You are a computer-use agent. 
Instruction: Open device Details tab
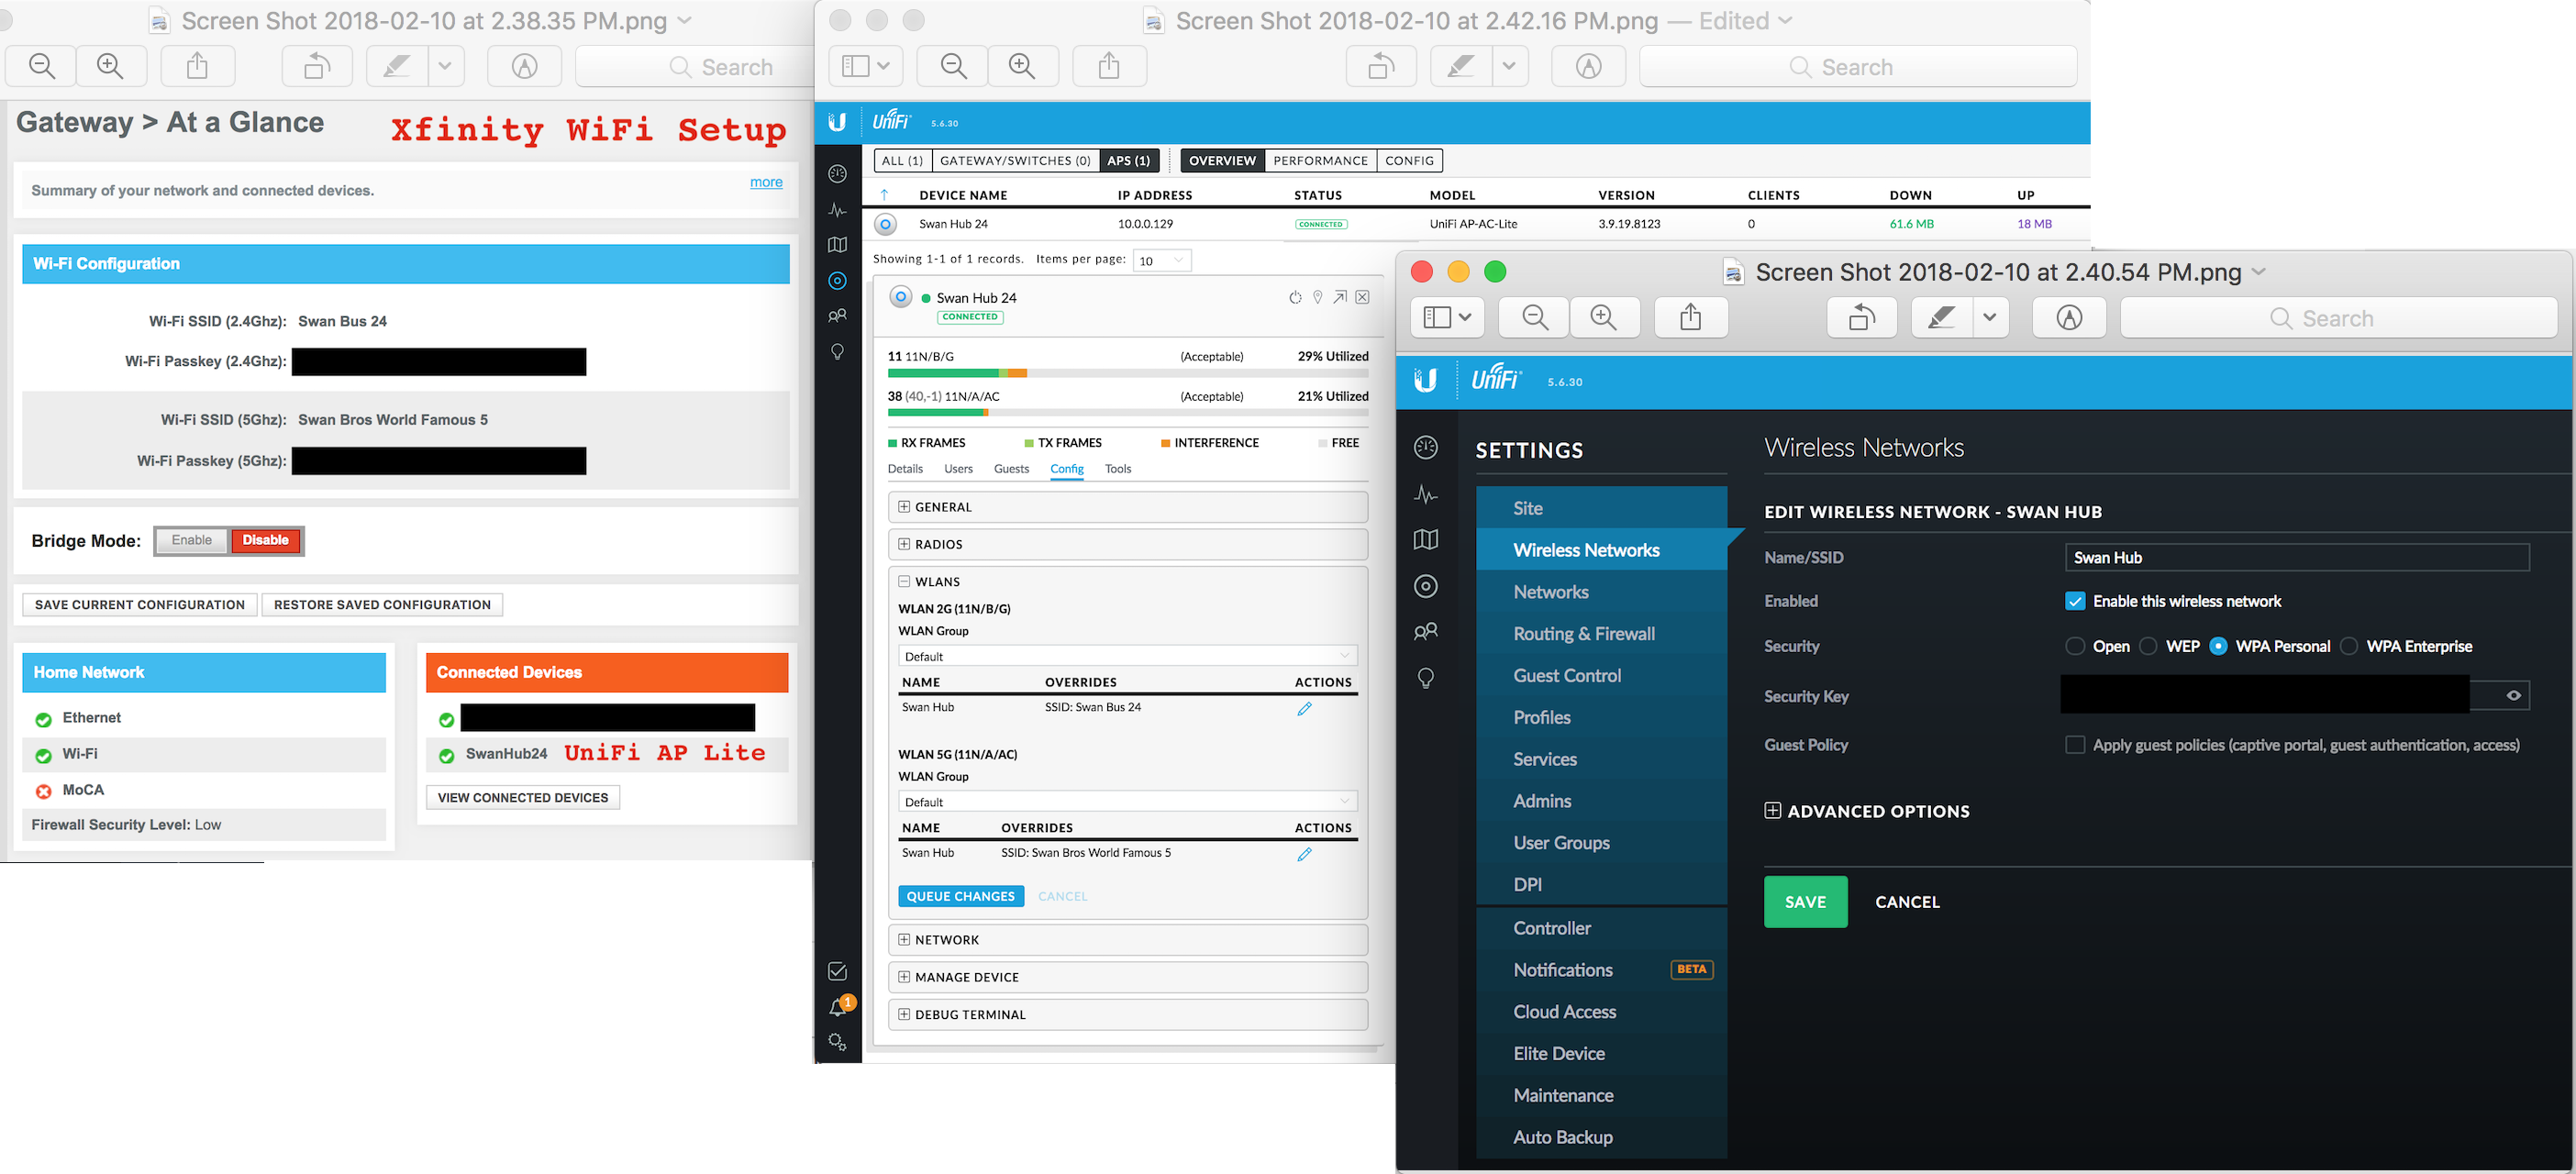pos(905,469)
